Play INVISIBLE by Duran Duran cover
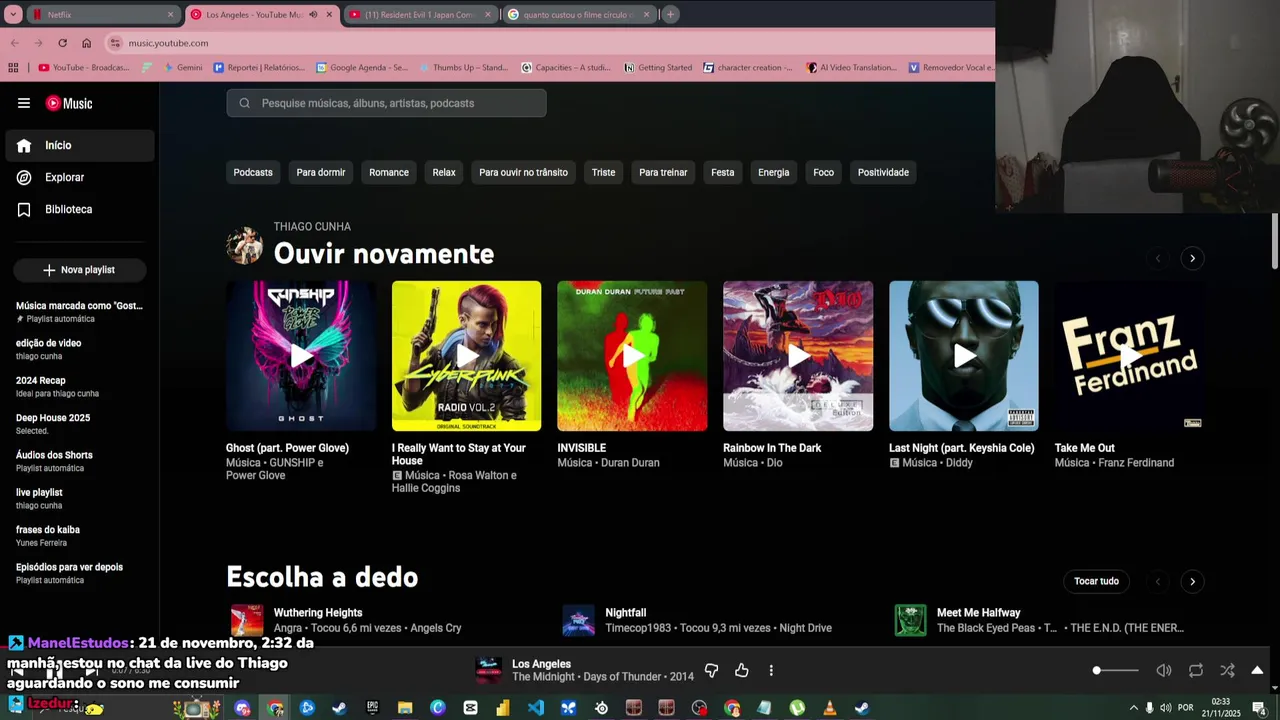 click(632, 356)
